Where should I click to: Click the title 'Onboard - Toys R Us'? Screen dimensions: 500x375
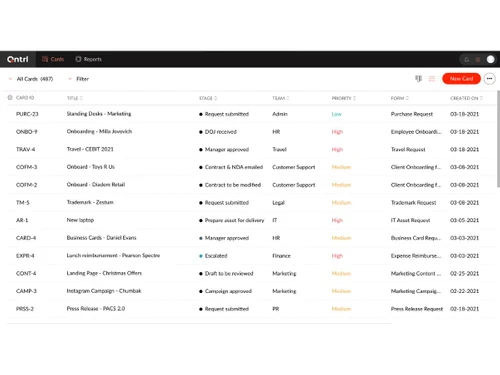(91, 167)
